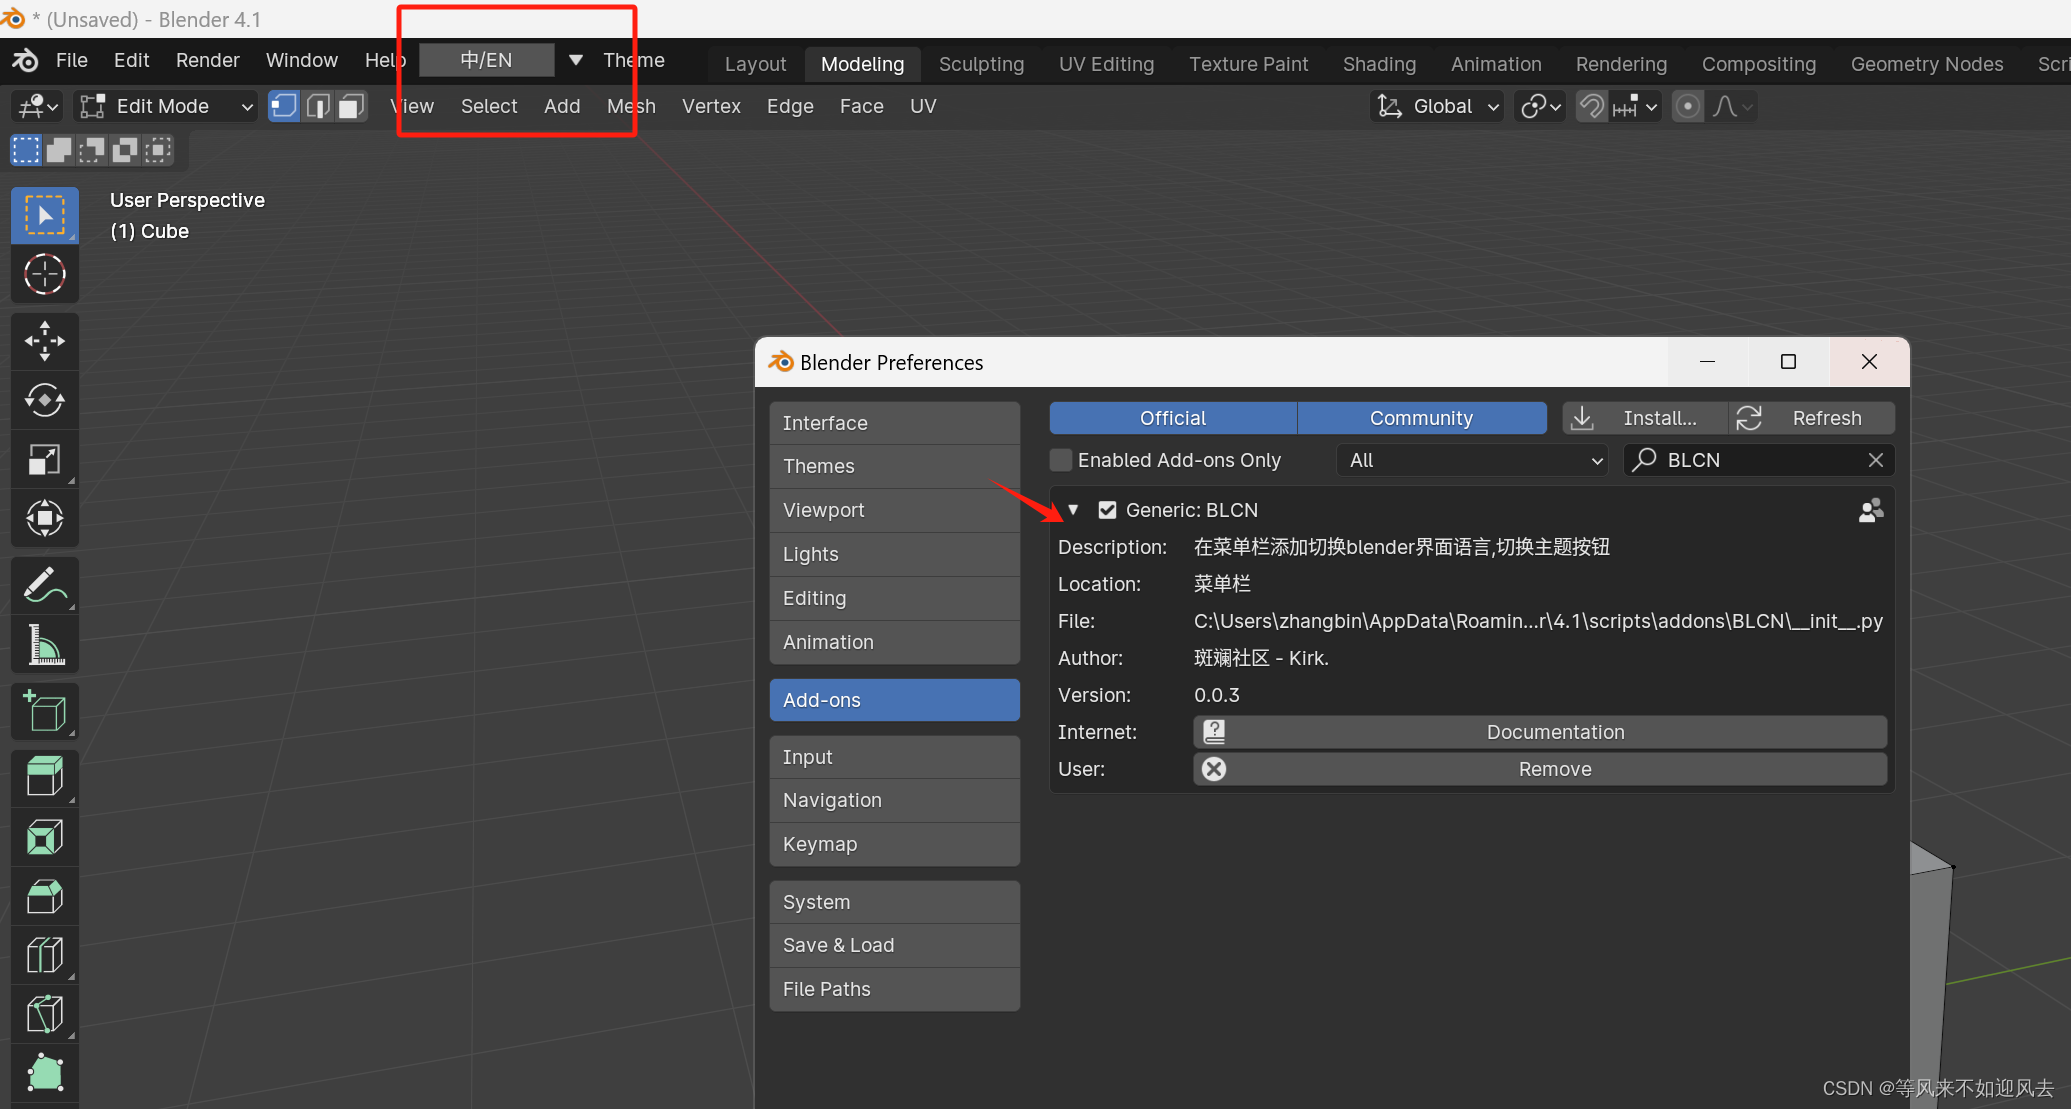This screenshot has height=1109, width=2071.
Task: Select the Rotate tool
Action: point(45,400)
